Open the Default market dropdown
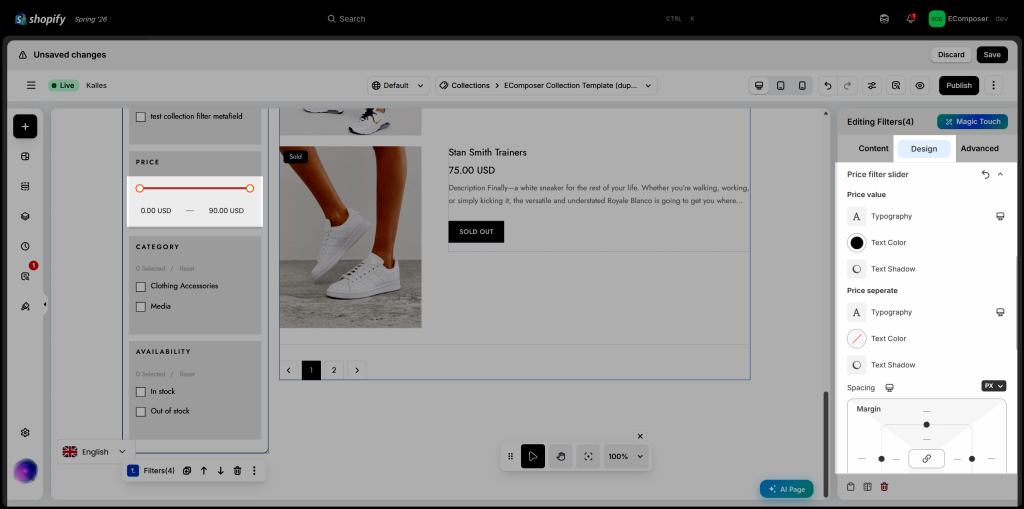 [x=399, y=85]
